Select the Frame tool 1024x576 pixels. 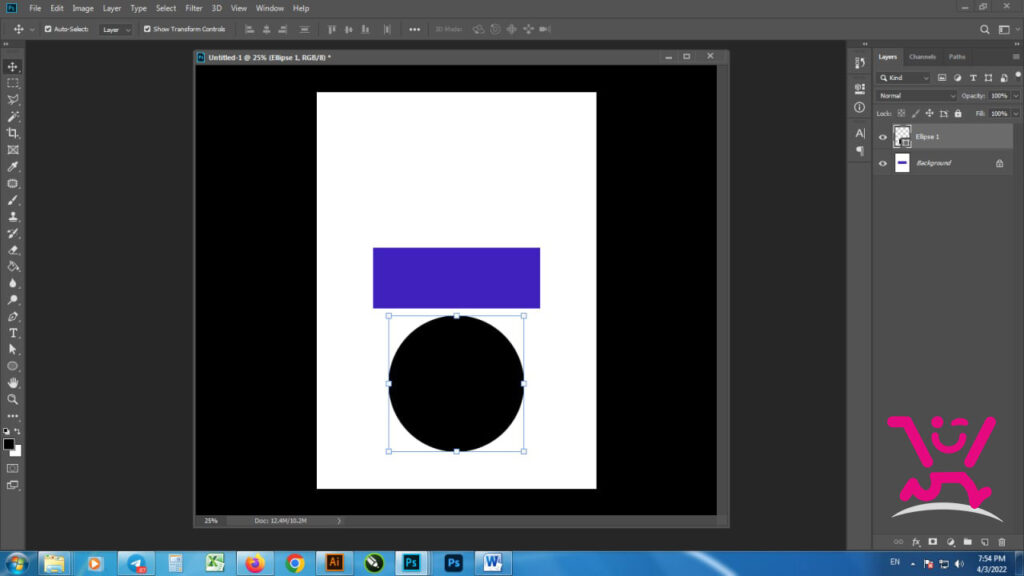coord(12,150)
